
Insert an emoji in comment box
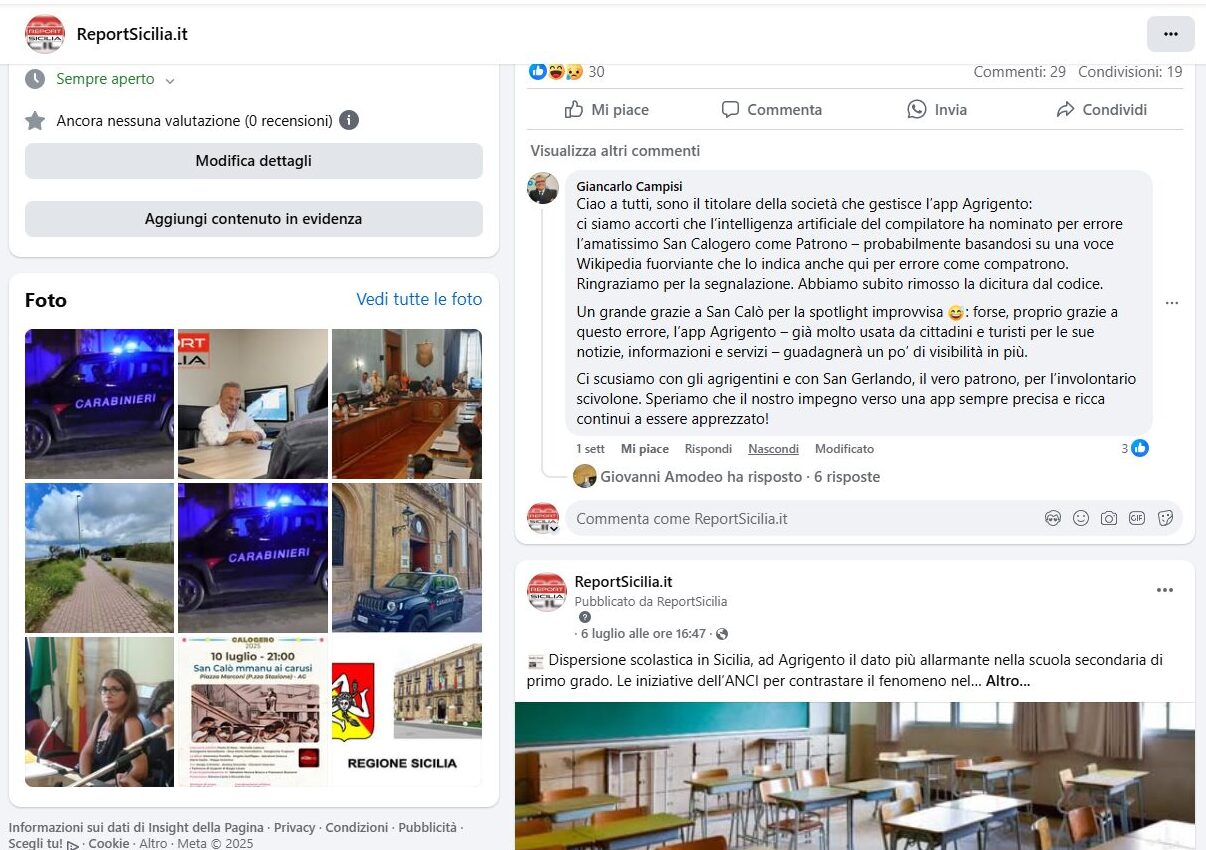pyautogui.click(x=1080, y=518)
